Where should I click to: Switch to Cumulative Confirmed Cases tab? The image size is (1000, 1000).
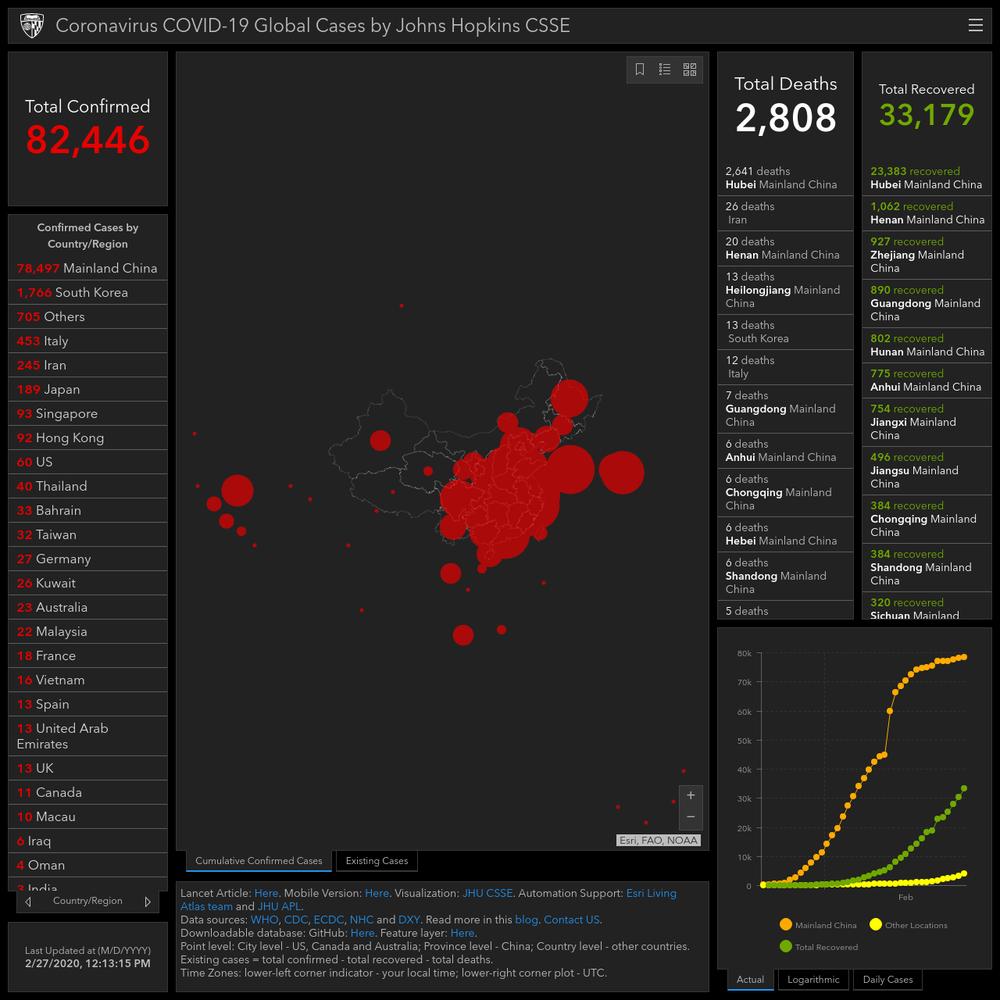click(258, 861)
